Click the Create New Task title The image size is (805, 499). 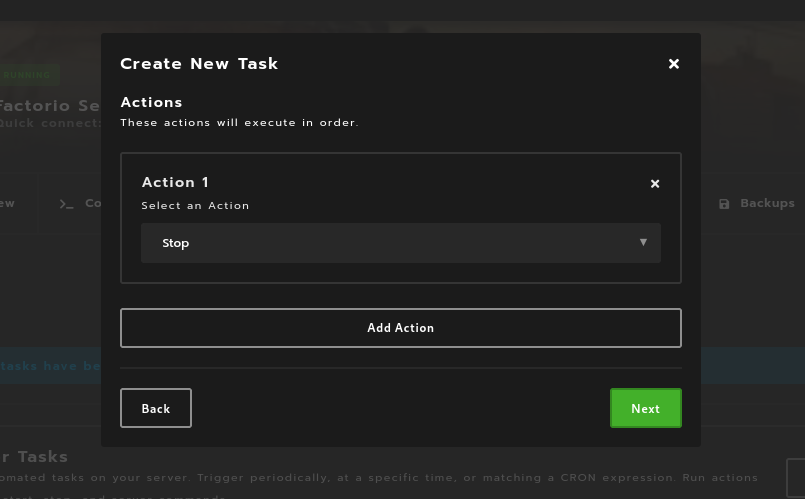199,64
